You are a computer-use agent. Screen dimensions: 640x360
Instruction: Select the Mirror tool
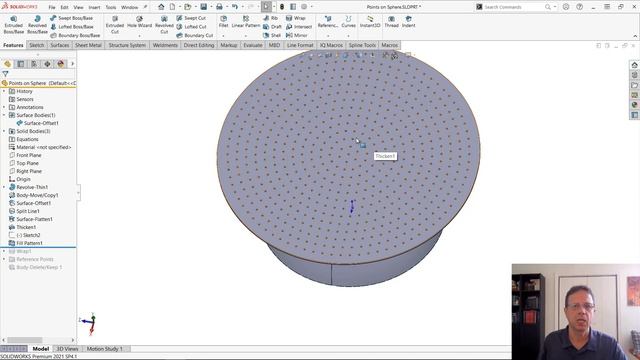pos(297,35)
